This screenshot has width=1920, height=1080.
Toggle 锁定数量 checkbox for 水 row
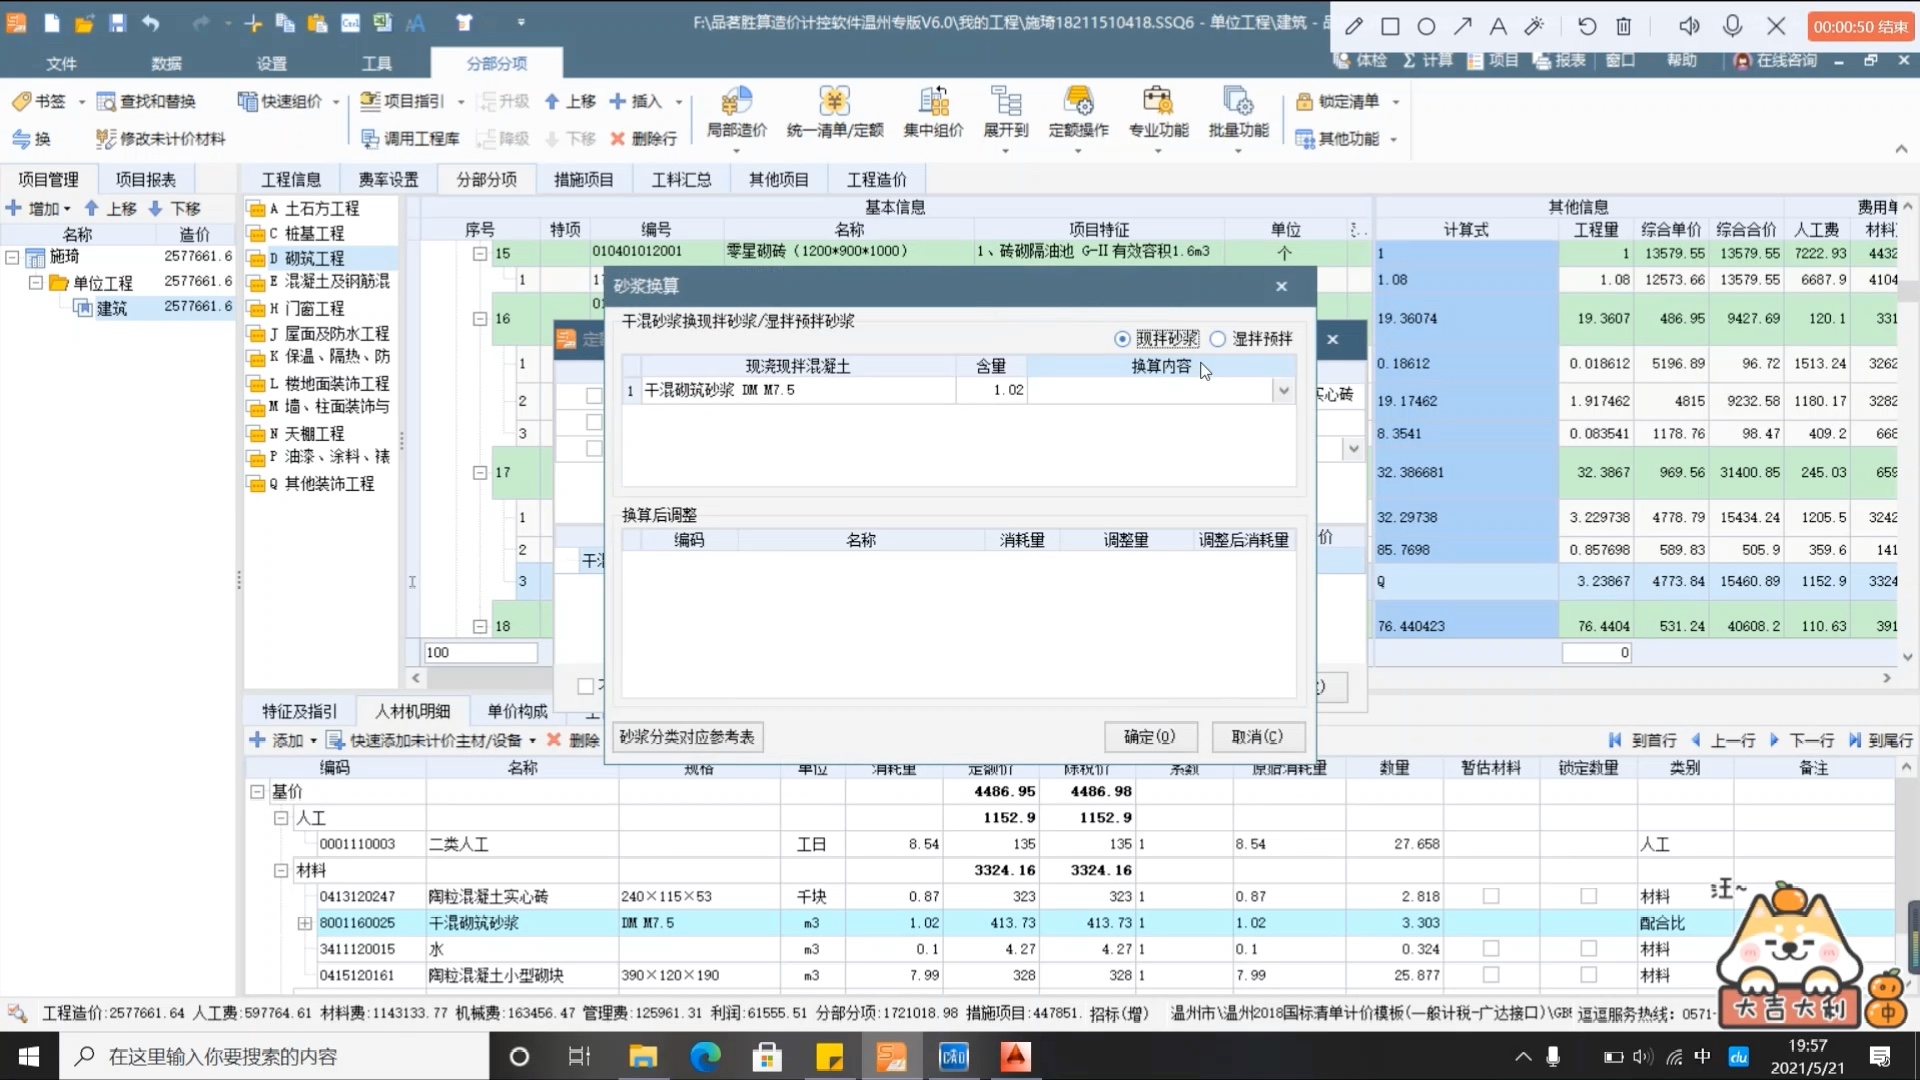1588,948
